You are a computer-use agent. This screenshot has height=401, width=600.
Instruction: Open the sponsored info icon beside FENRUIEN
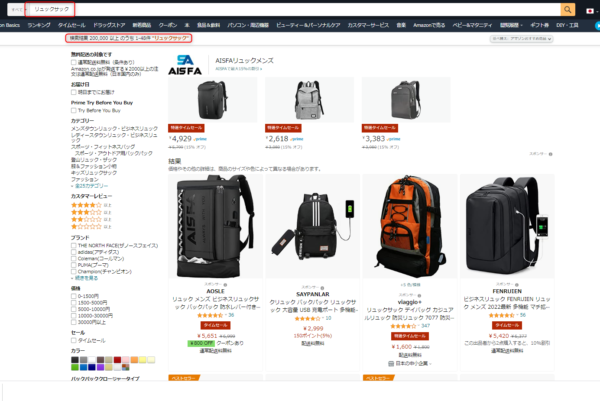point(517,285)
